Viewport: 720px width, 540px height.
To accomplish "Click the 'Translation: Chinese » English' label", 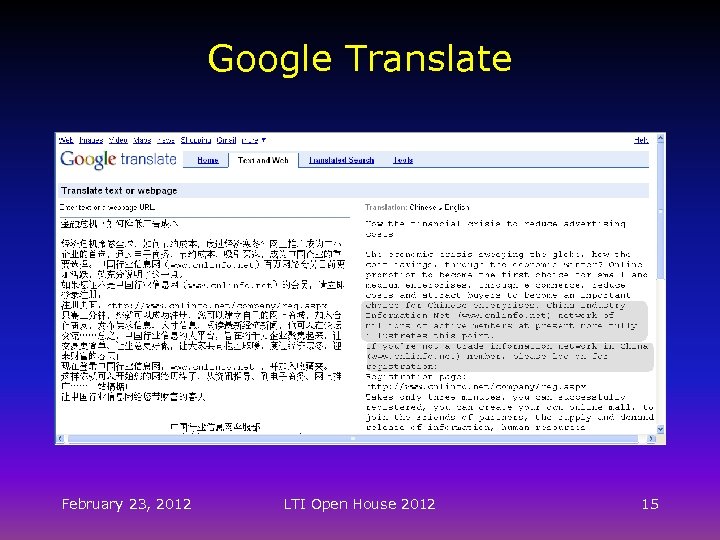I will point(417,207).
